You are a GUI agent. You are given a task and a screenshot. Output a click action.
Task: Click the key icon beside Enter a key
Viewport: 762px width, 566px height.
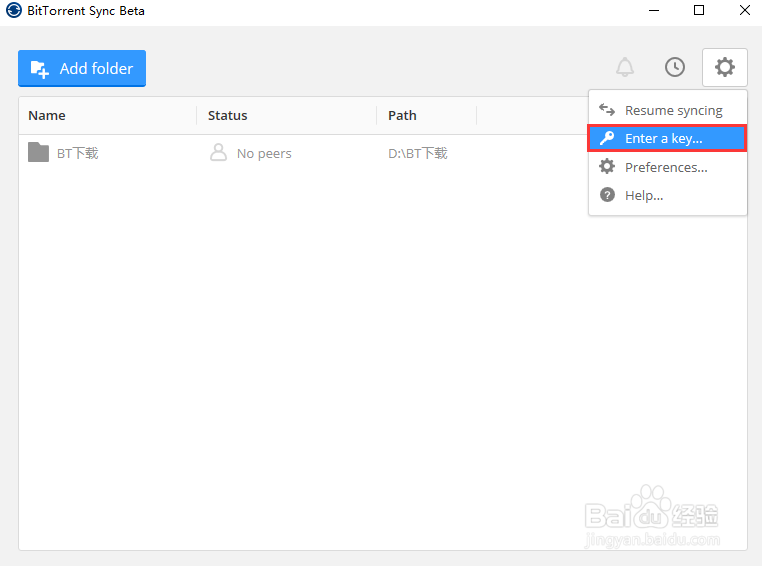[x=607, y=138]
